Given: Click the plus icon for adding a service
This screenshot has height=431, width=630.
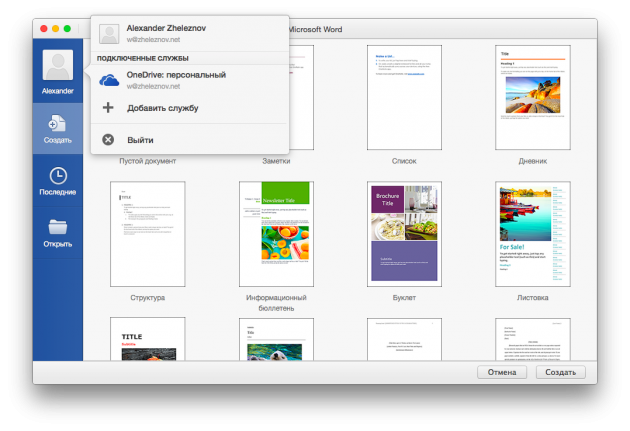Looking at the screenshot, I should pos(108,108).
